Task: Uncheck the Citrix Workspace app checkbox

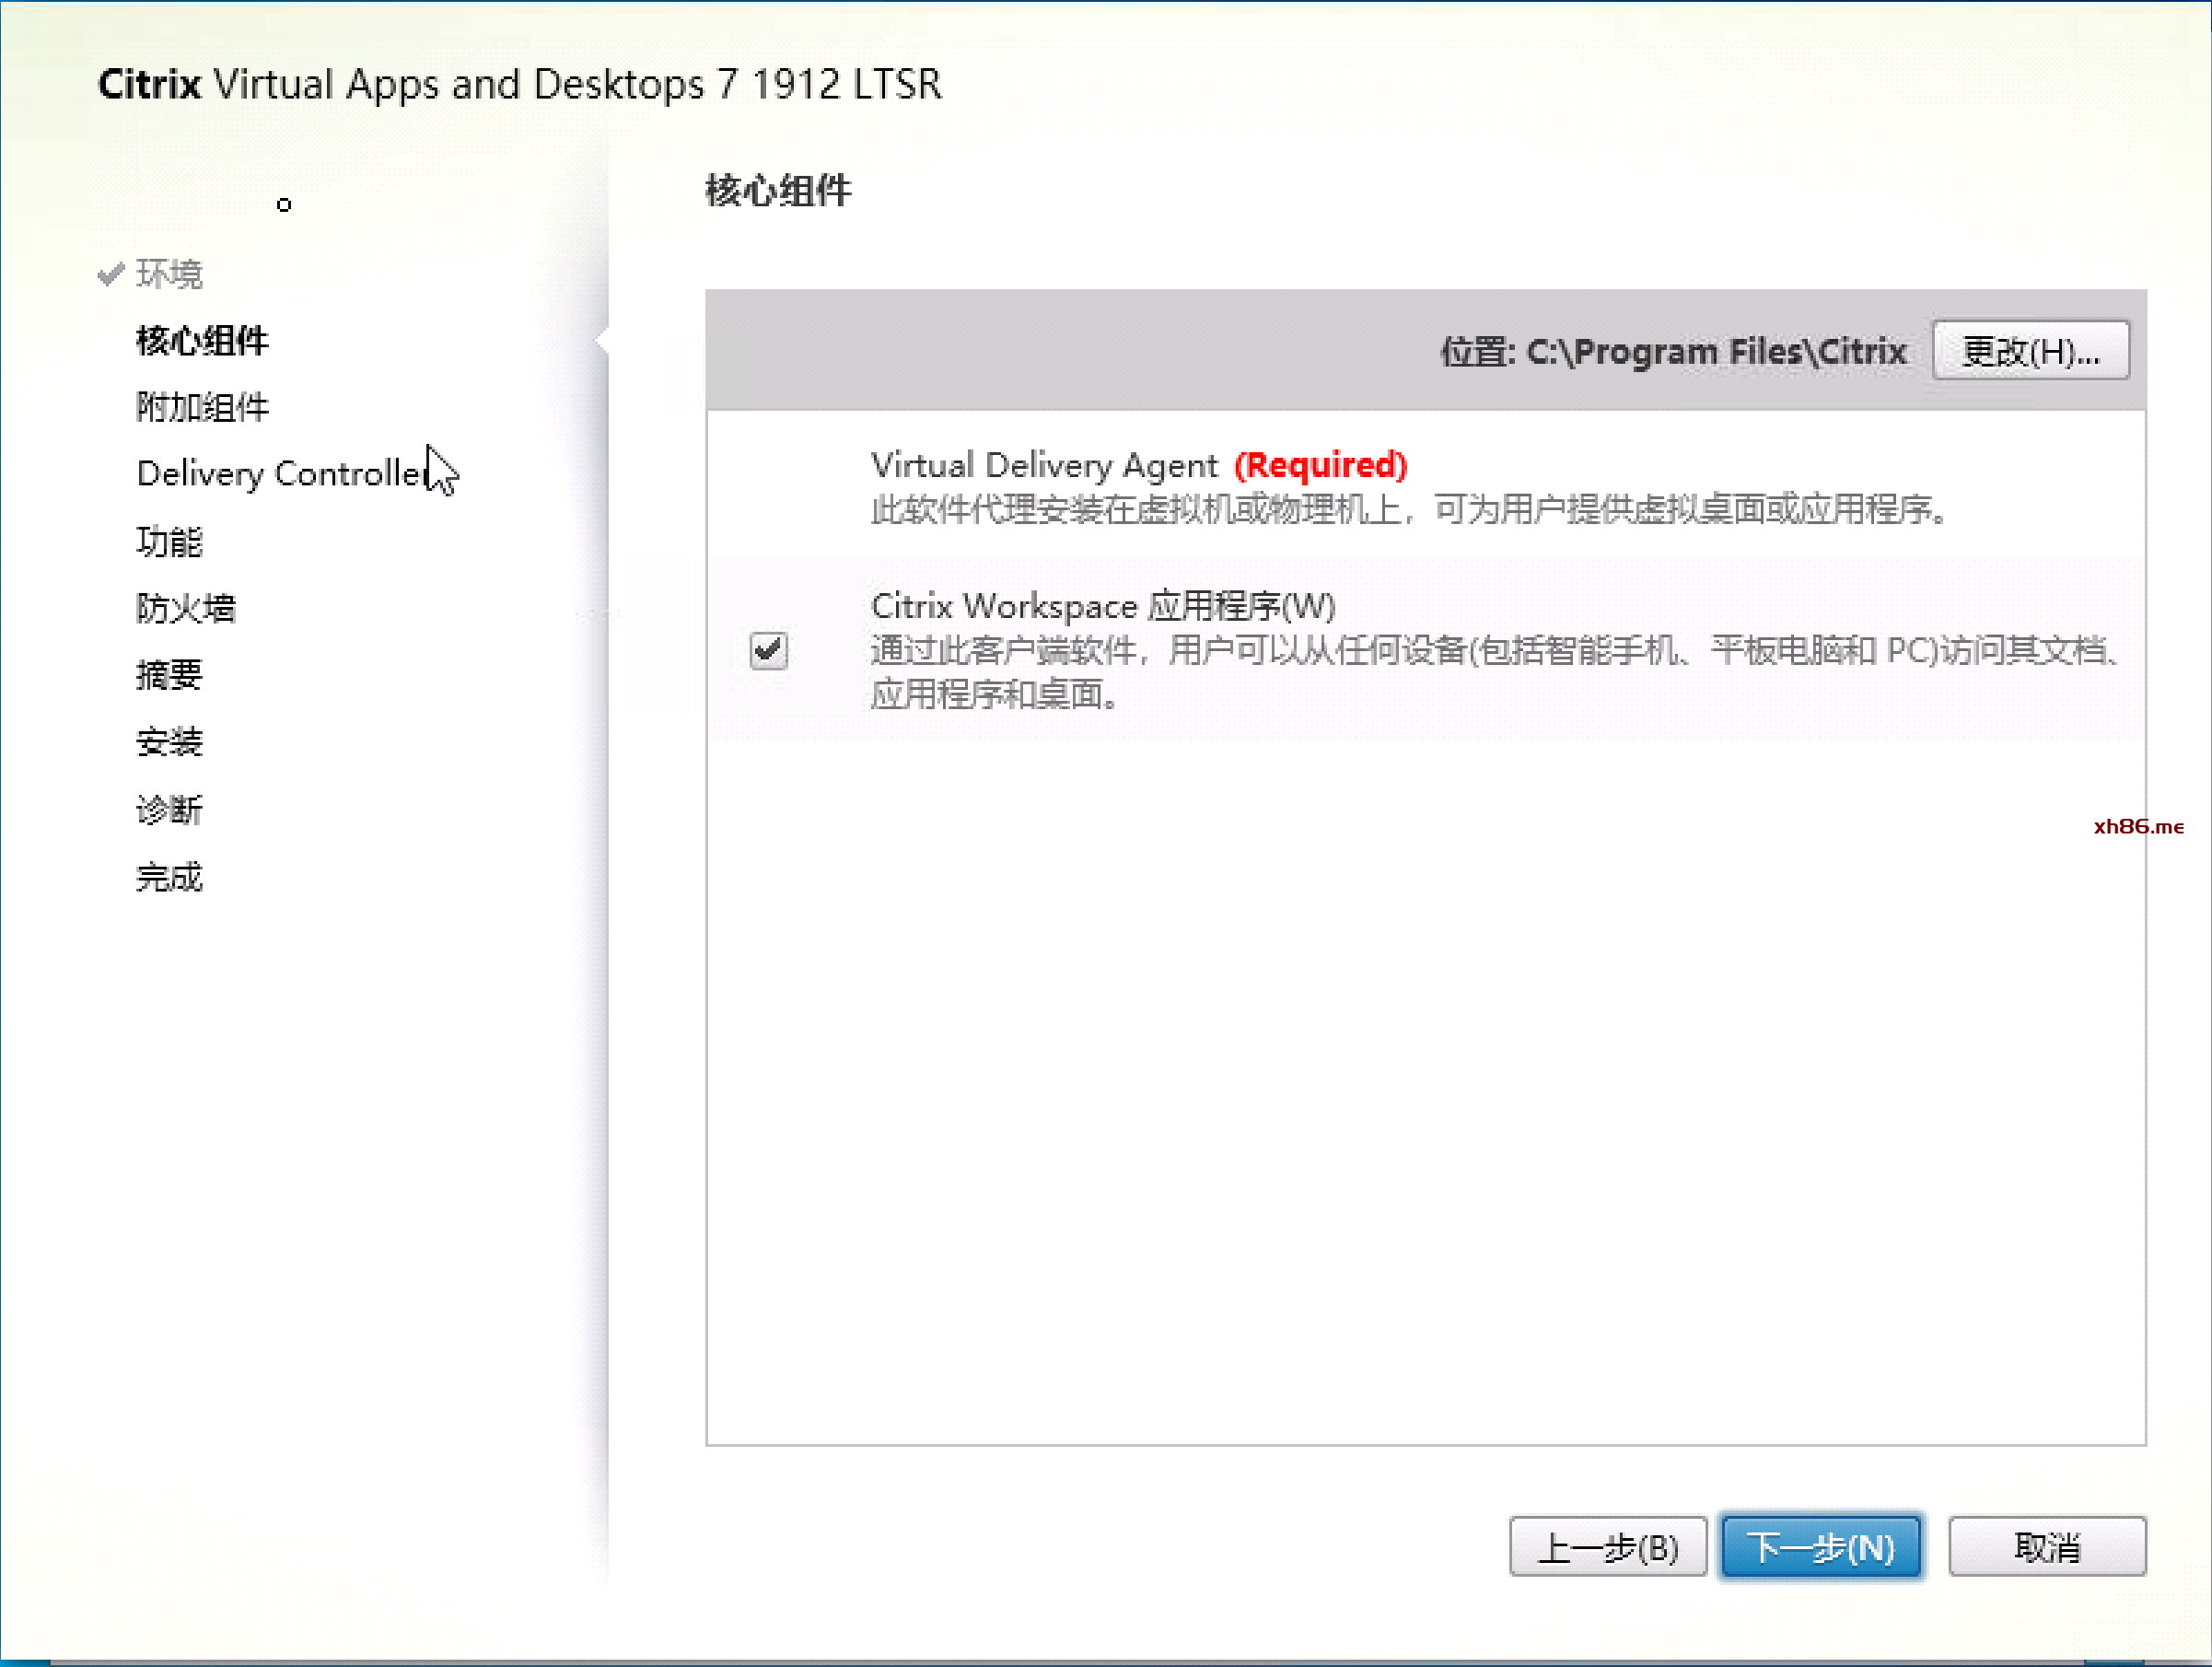Action: 768,651
